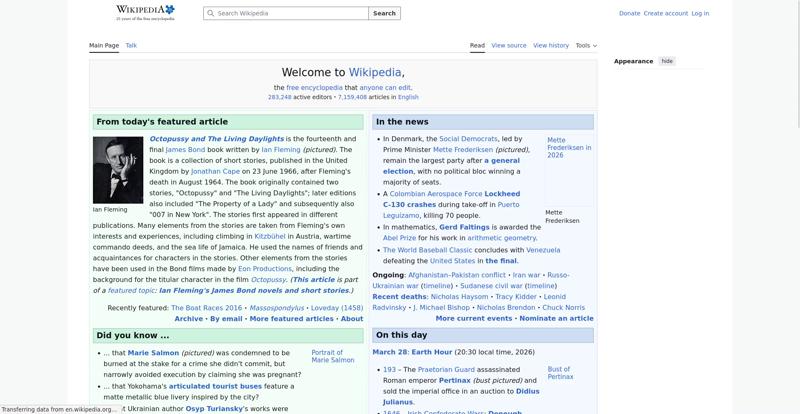Open the More featured articles link
This screenshot has width=800, height=414.
(291, 319)
